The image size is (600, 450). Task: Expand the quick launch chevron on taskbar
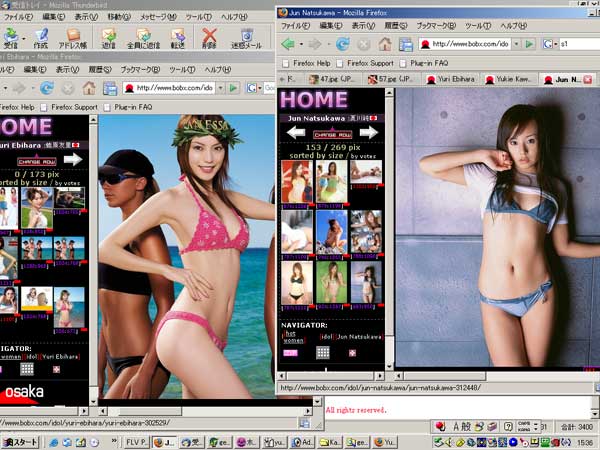(x=114, y=441)
